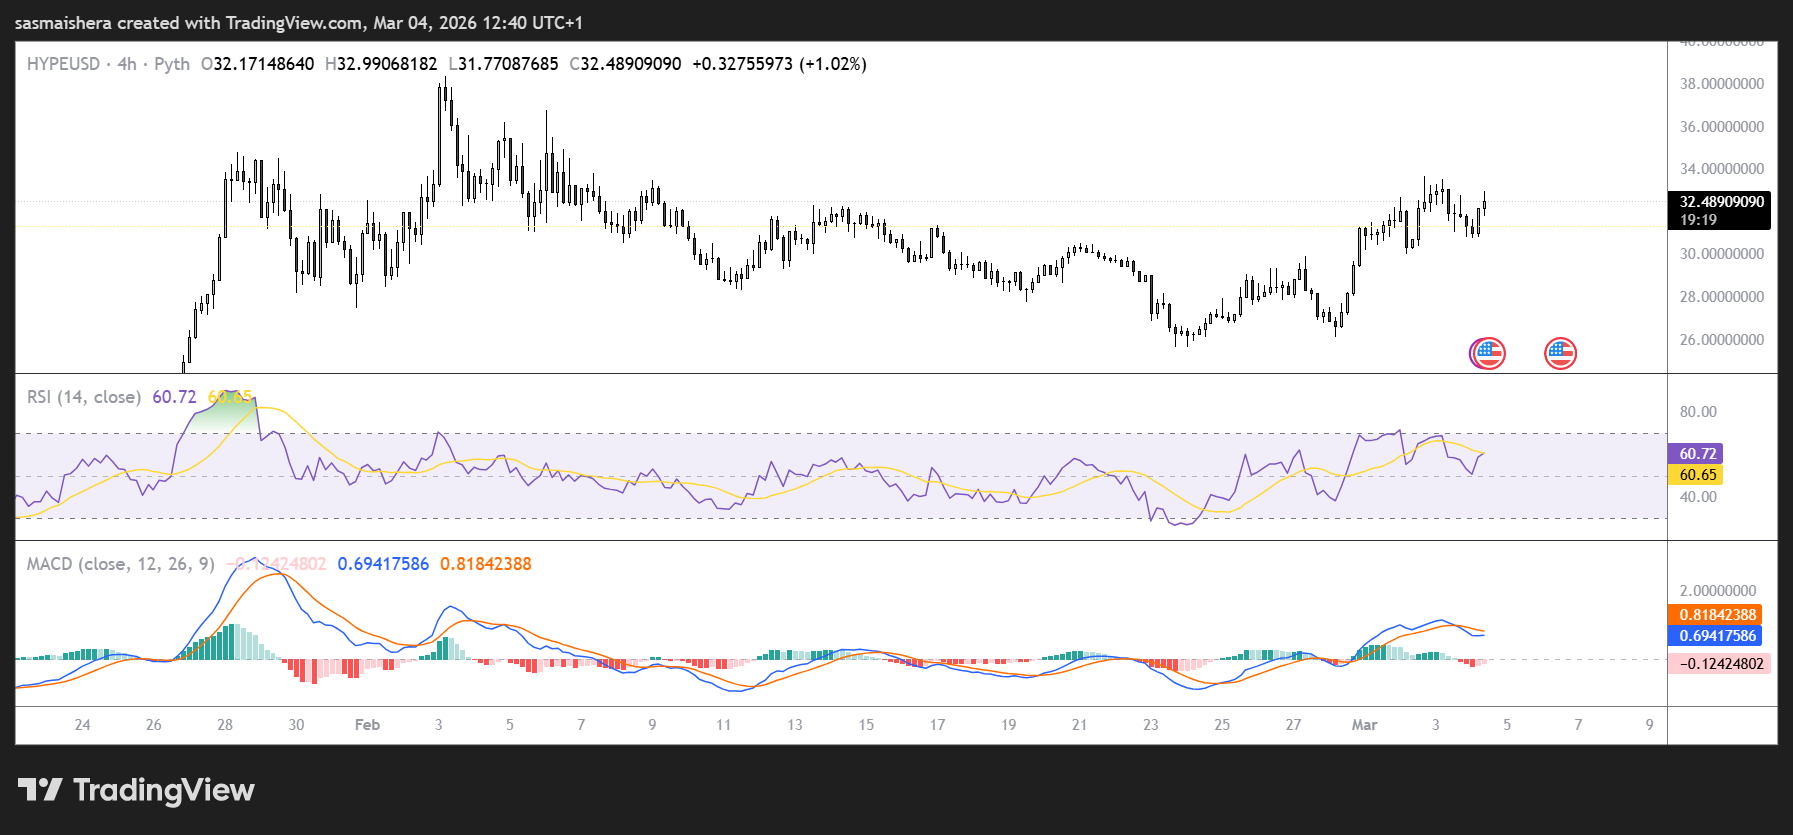
Task: Click the 38.00000000 price scale label
Action: tap(1722, 84)
